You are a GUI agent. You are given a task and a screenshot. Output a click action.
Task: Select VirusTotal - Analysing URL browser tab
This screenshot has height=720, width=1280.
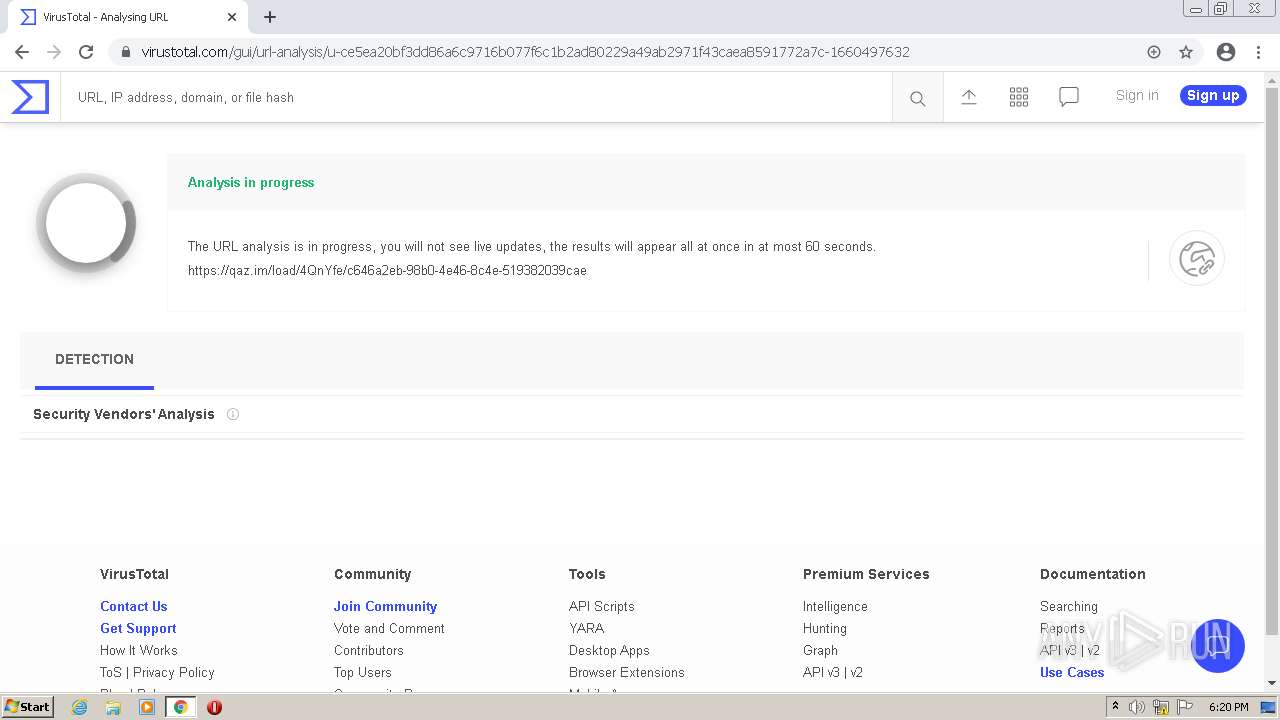128,17
